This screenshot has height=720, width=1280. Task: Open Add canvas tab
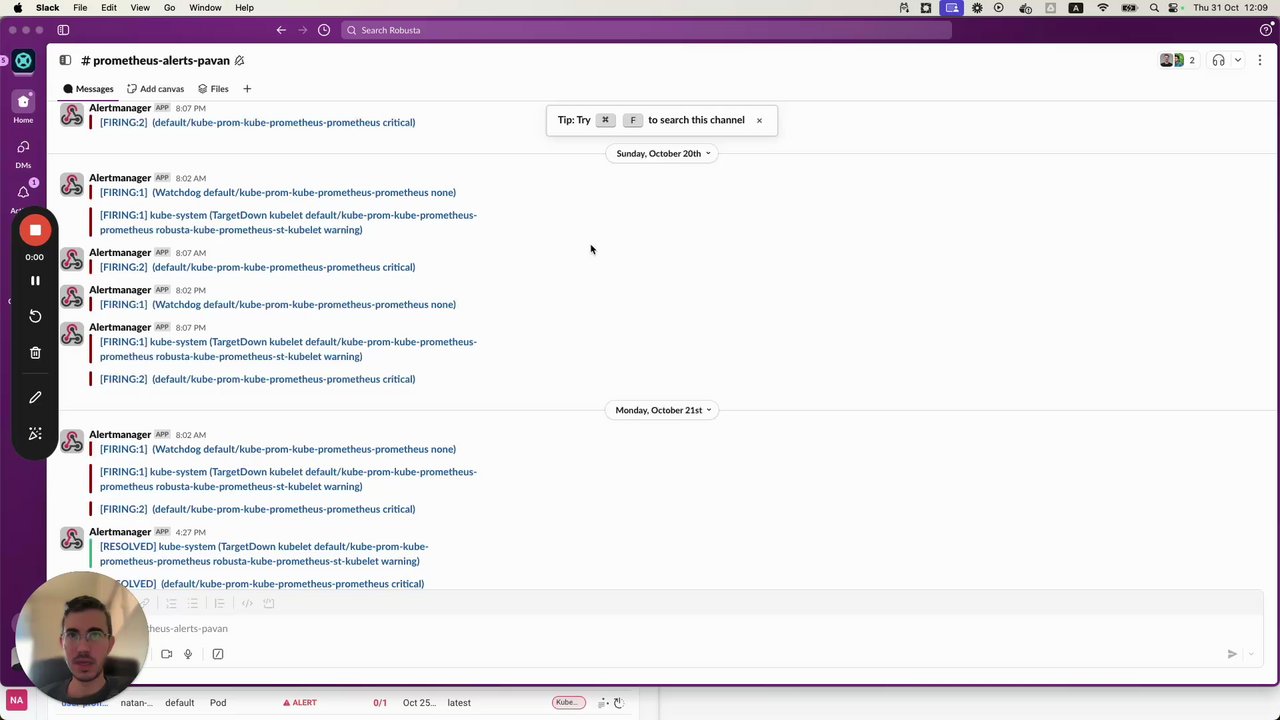pos(155,89)
